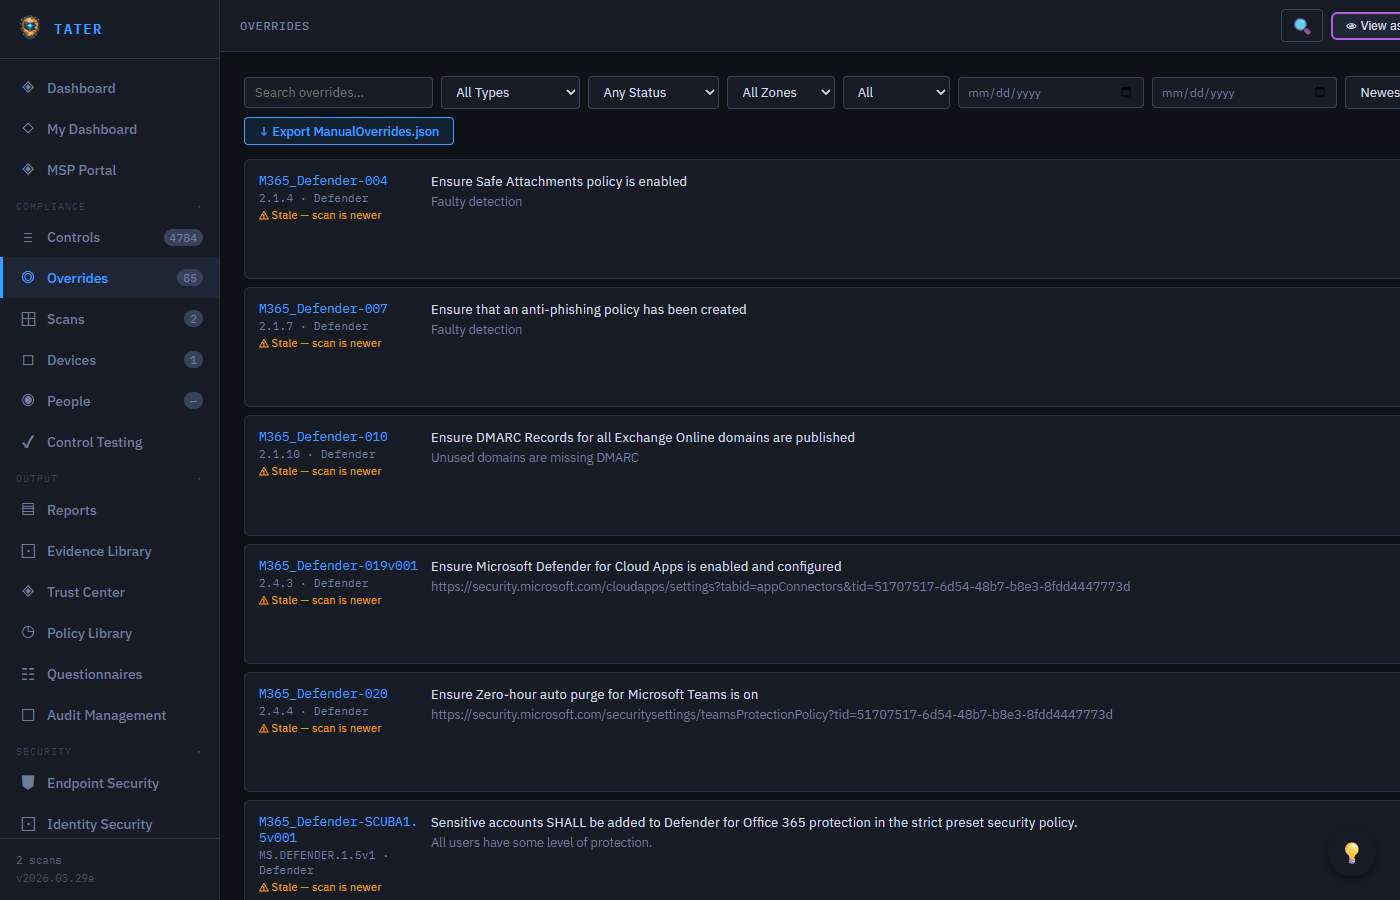Open the Questionnaires page
Image resolution: width=1400 pixels, height=900 pixels.
[110, 674]
